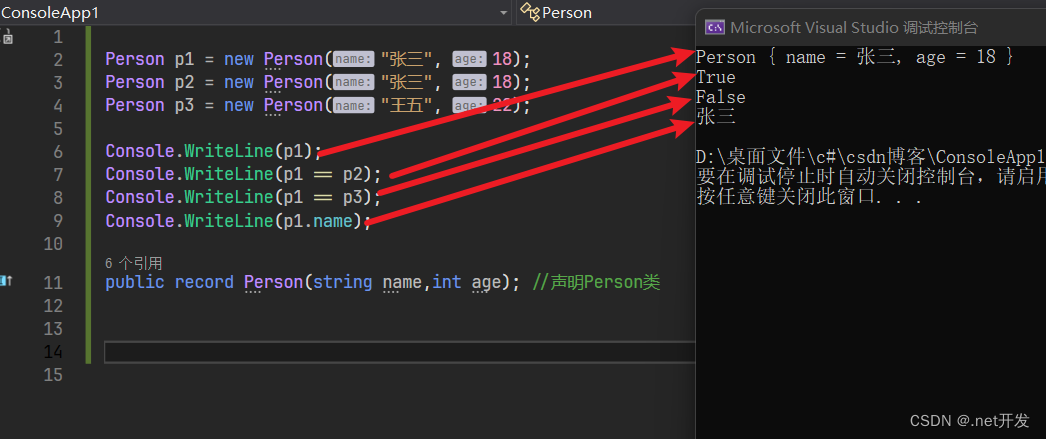Click console output 'Person { name = 张三, age = 18 }'
The image size is (1046, 439).
[x=855, y=57]
